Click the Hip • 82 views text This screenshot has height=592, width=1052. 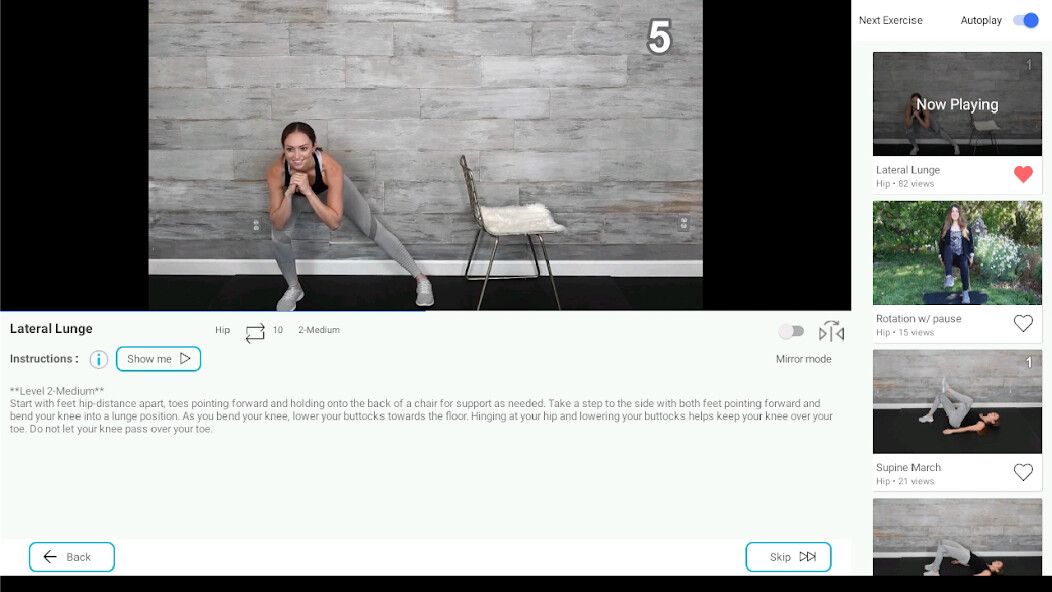[x=904, y=184]
